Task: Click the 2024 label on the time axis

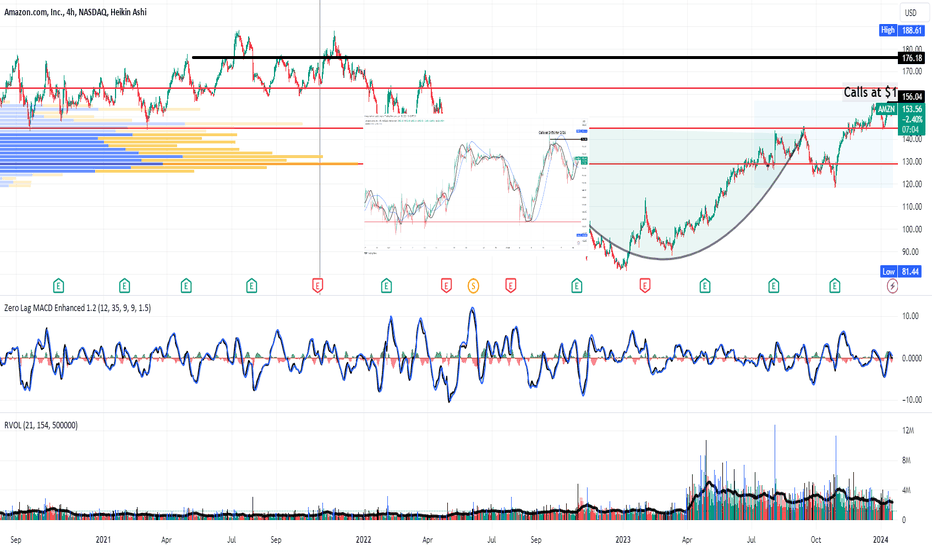Action: tap(880, 540)
